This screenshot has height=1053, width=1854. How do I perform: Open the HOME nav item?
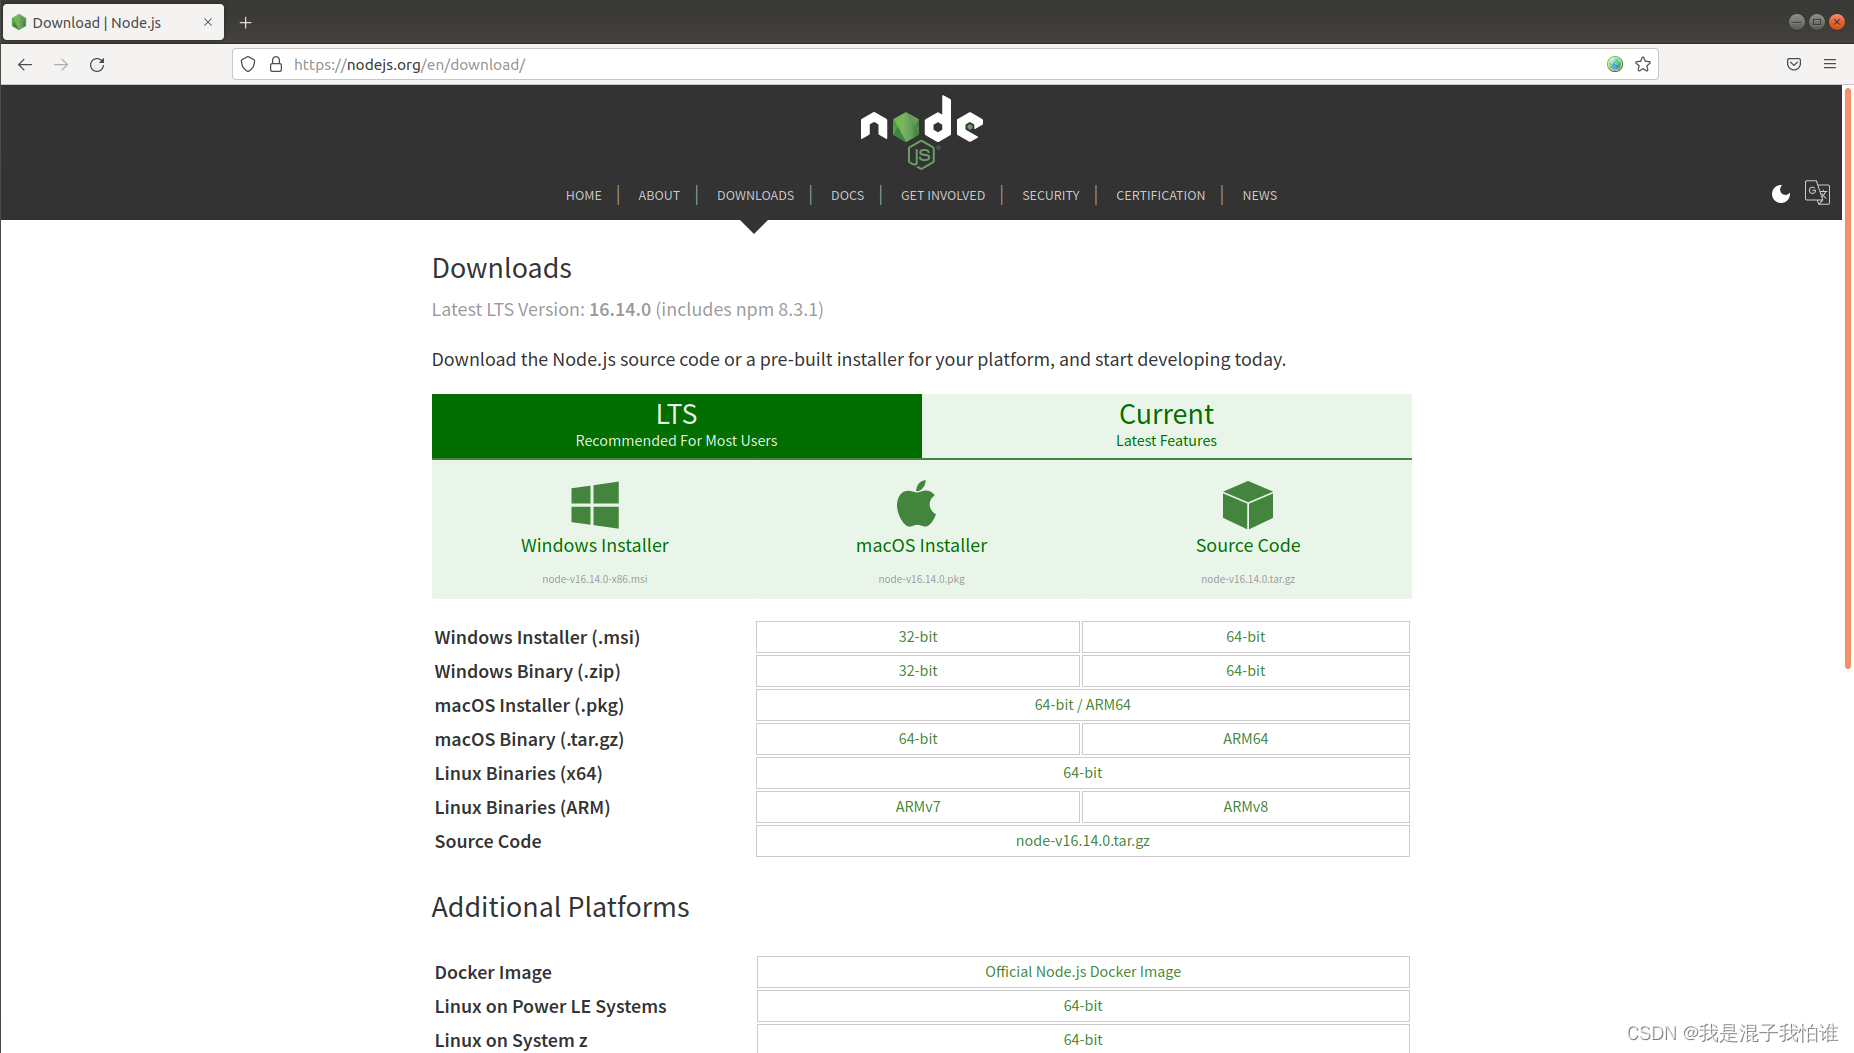584,195
